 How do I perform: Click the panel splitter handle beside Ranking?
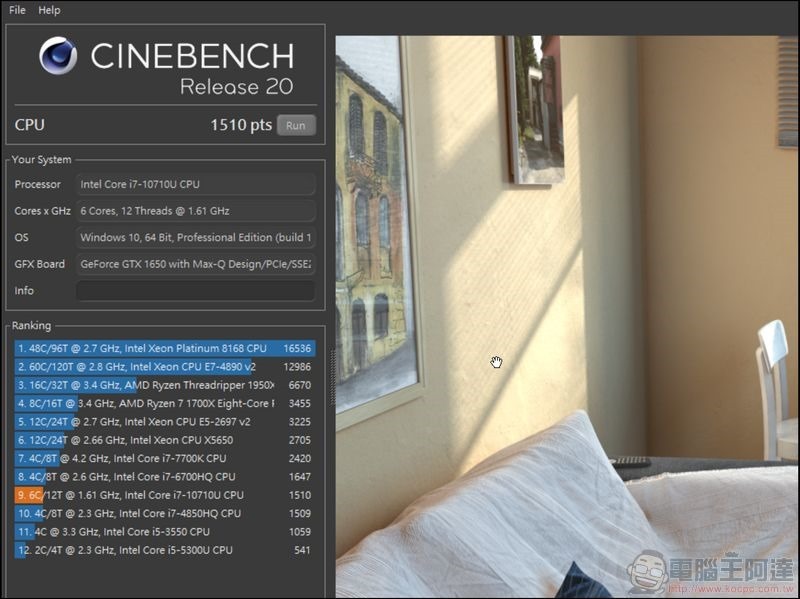pyautogui.click(x=333, y=378)
